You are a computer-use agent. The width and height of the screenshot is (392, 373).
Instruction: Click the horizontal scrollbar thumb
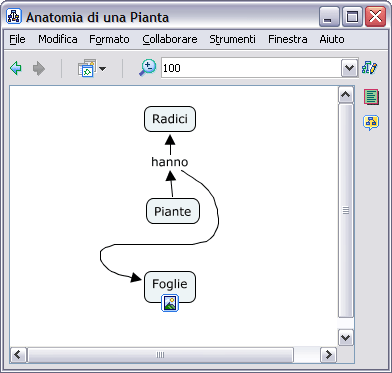tap(160, 355)
